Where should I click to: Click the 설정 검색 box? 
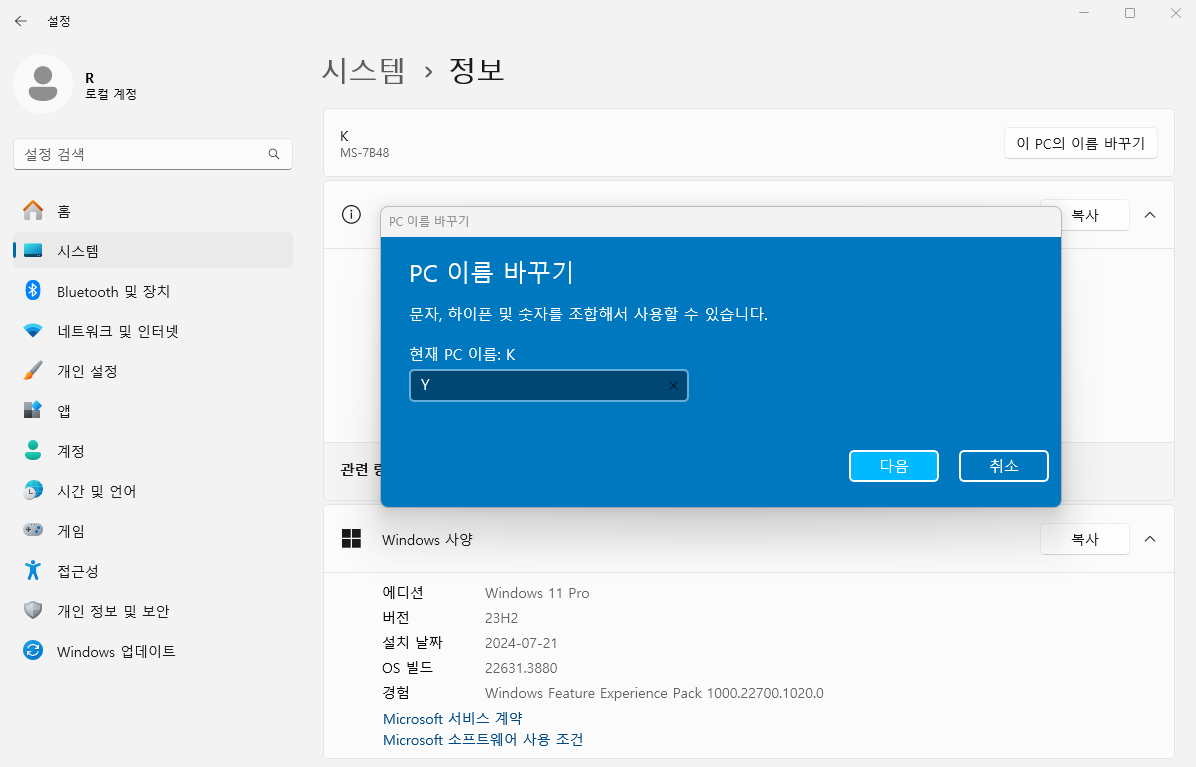point(153,154)
